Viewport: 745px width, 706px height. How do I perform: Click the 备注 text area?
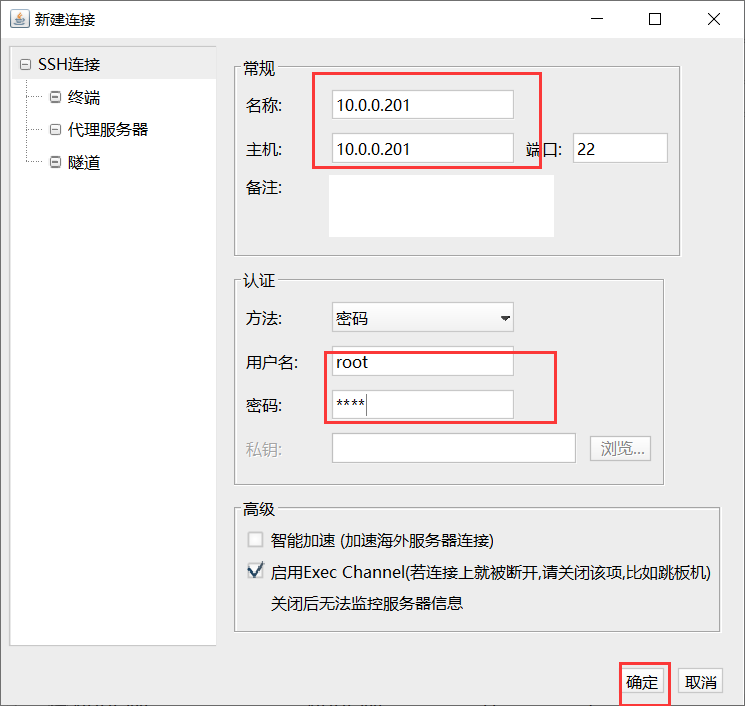click(x=441, y=206)
